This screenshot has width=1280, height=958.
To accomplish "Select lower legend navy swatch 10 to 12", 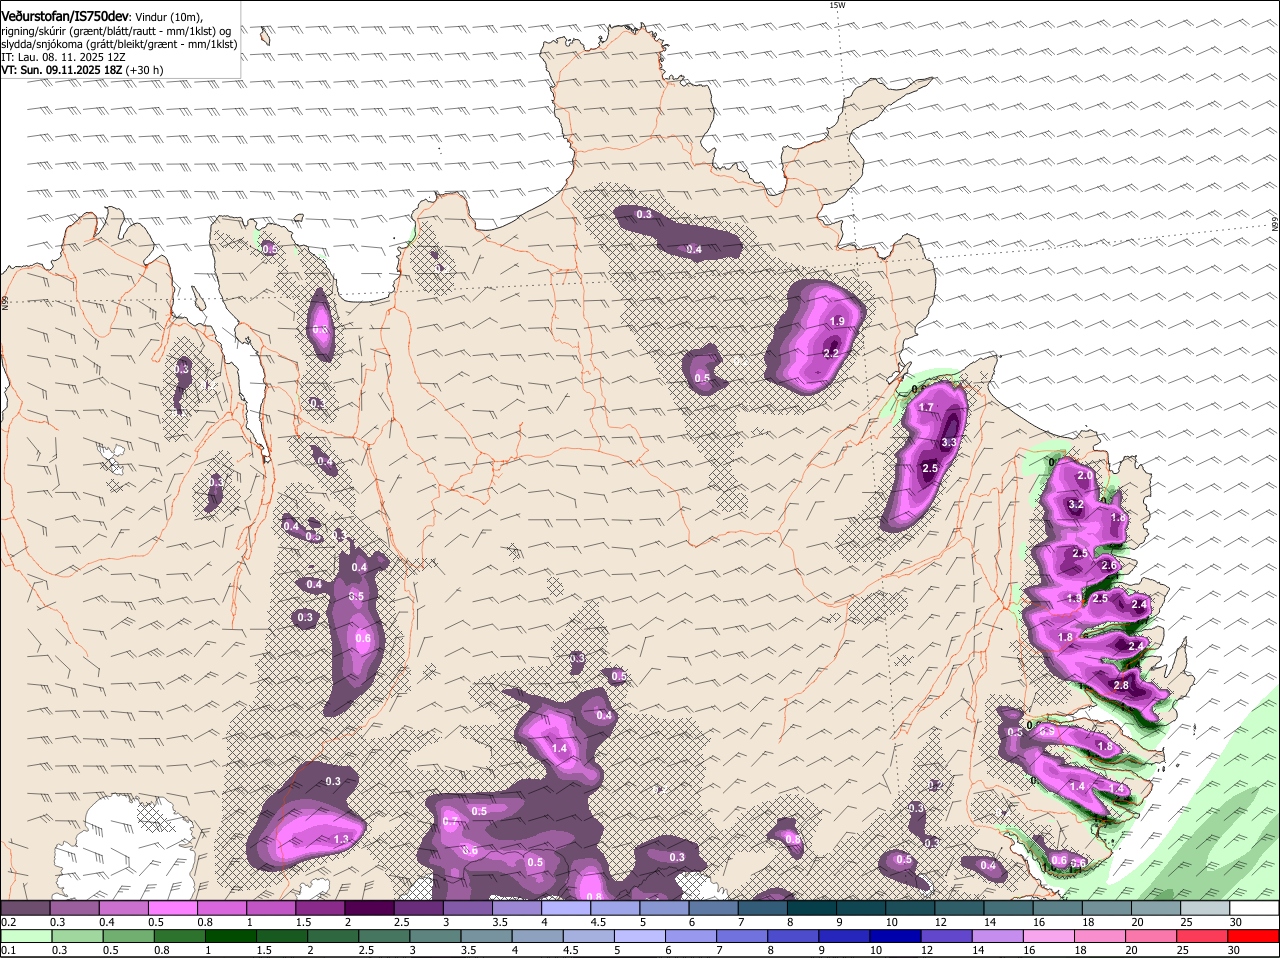I will (x=897, y=936).
